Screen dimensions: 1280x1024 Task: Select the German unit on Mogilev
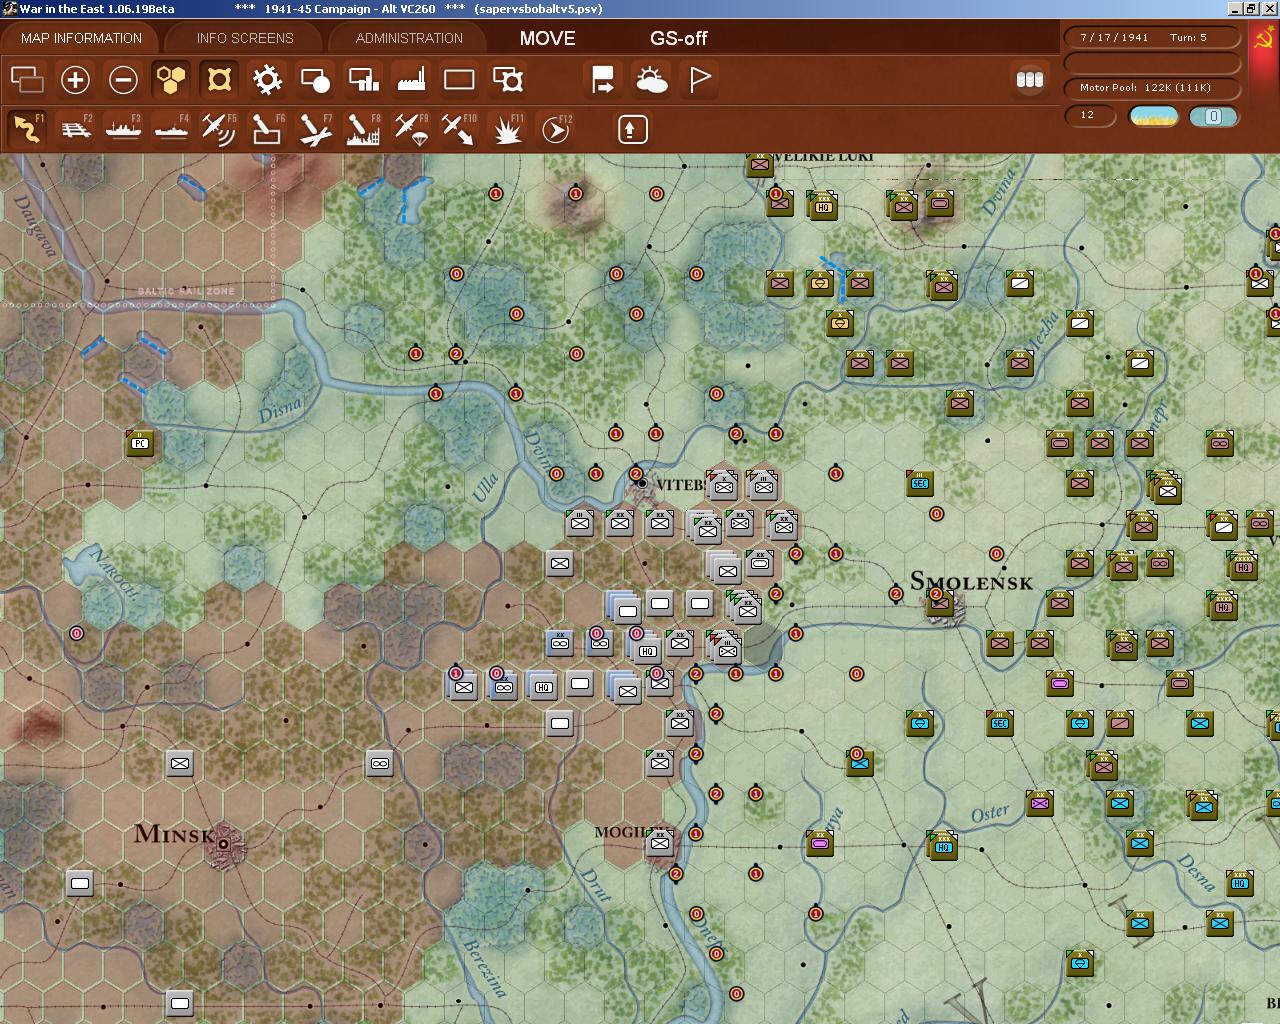pos(660,843)
